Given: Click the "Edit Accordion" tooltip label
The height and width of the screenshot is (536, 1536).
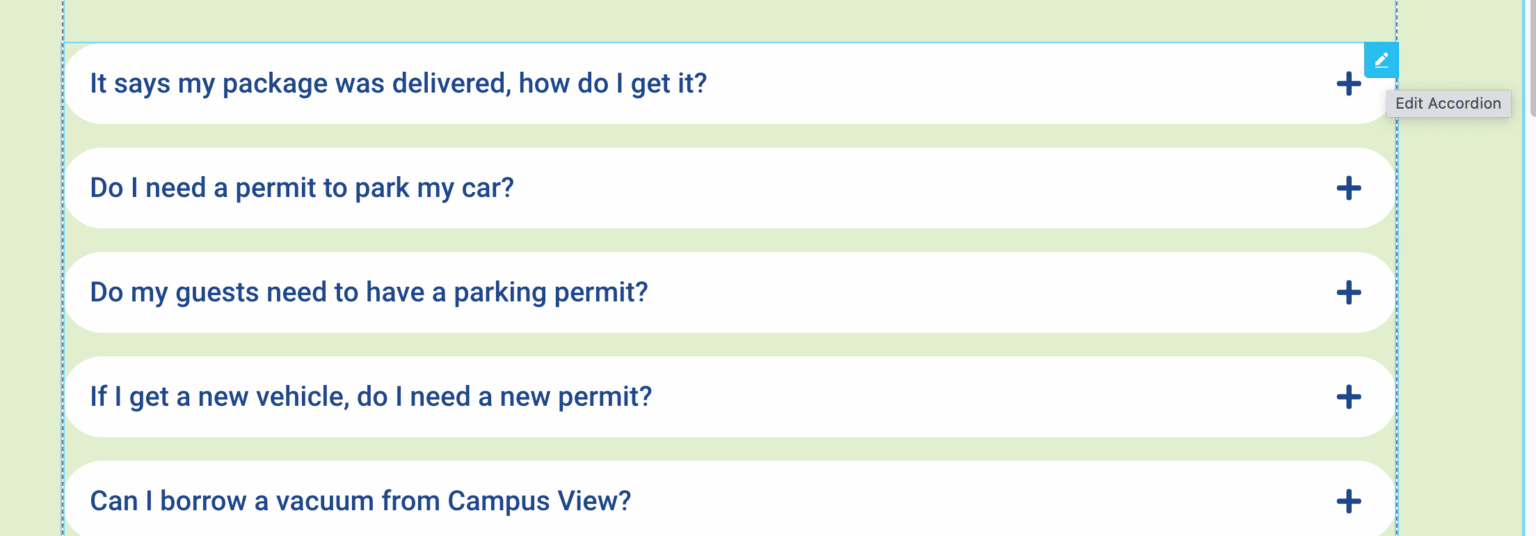Looking at the screenshot, I should coord(1448,103).
